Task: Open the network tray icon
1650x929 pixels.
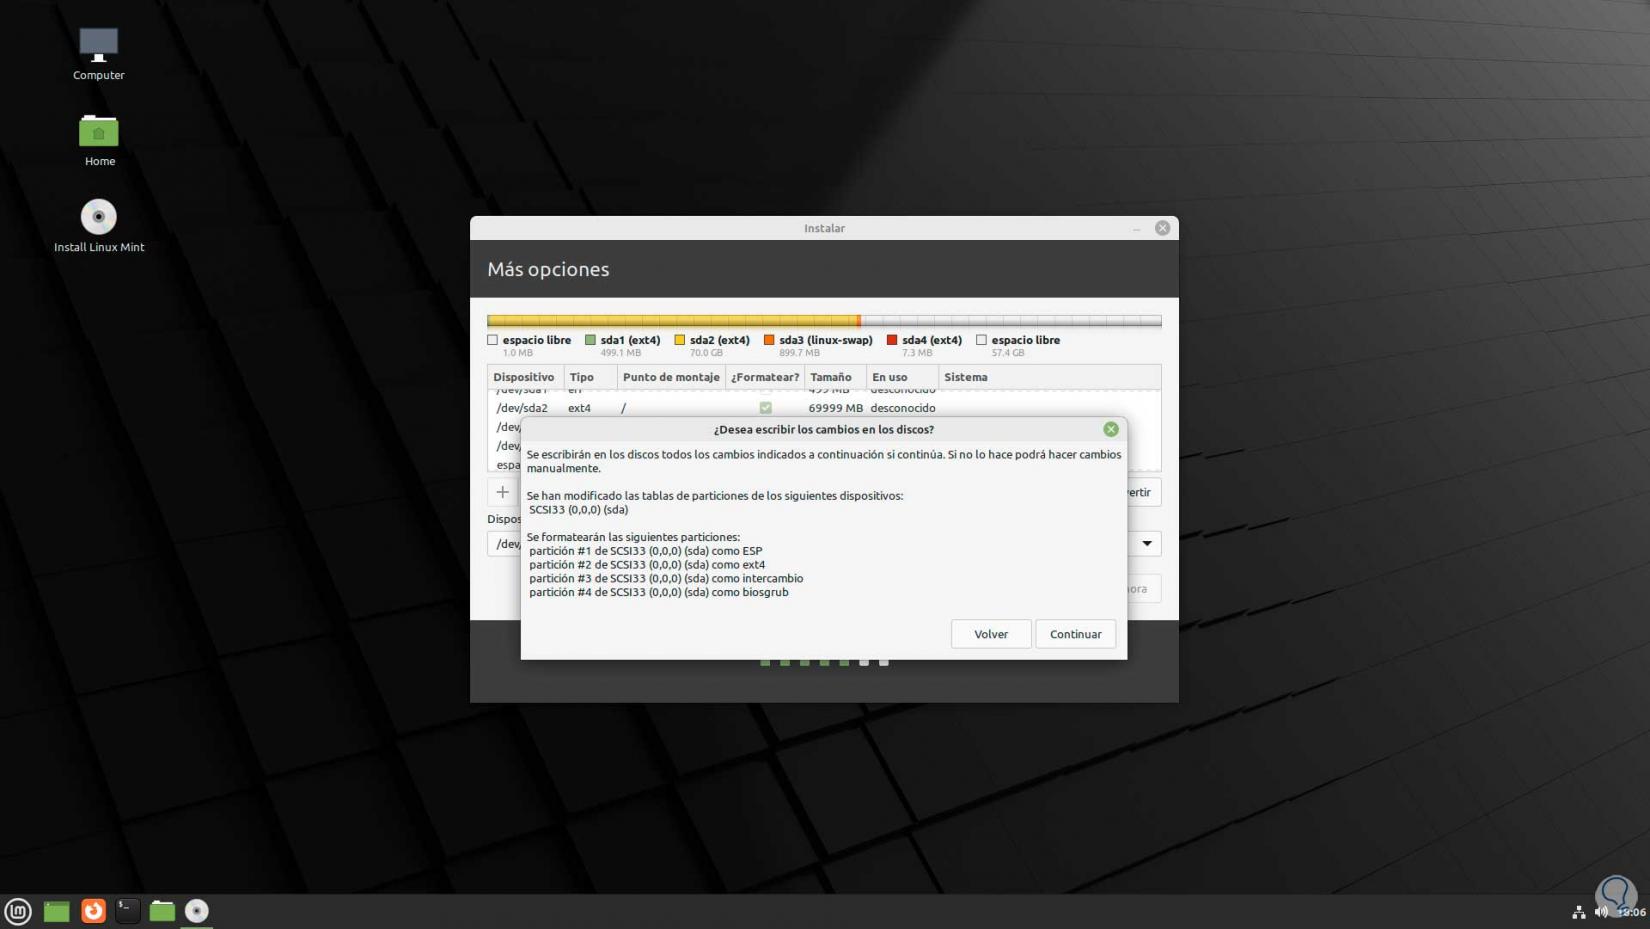Action: click(1578, 912)
